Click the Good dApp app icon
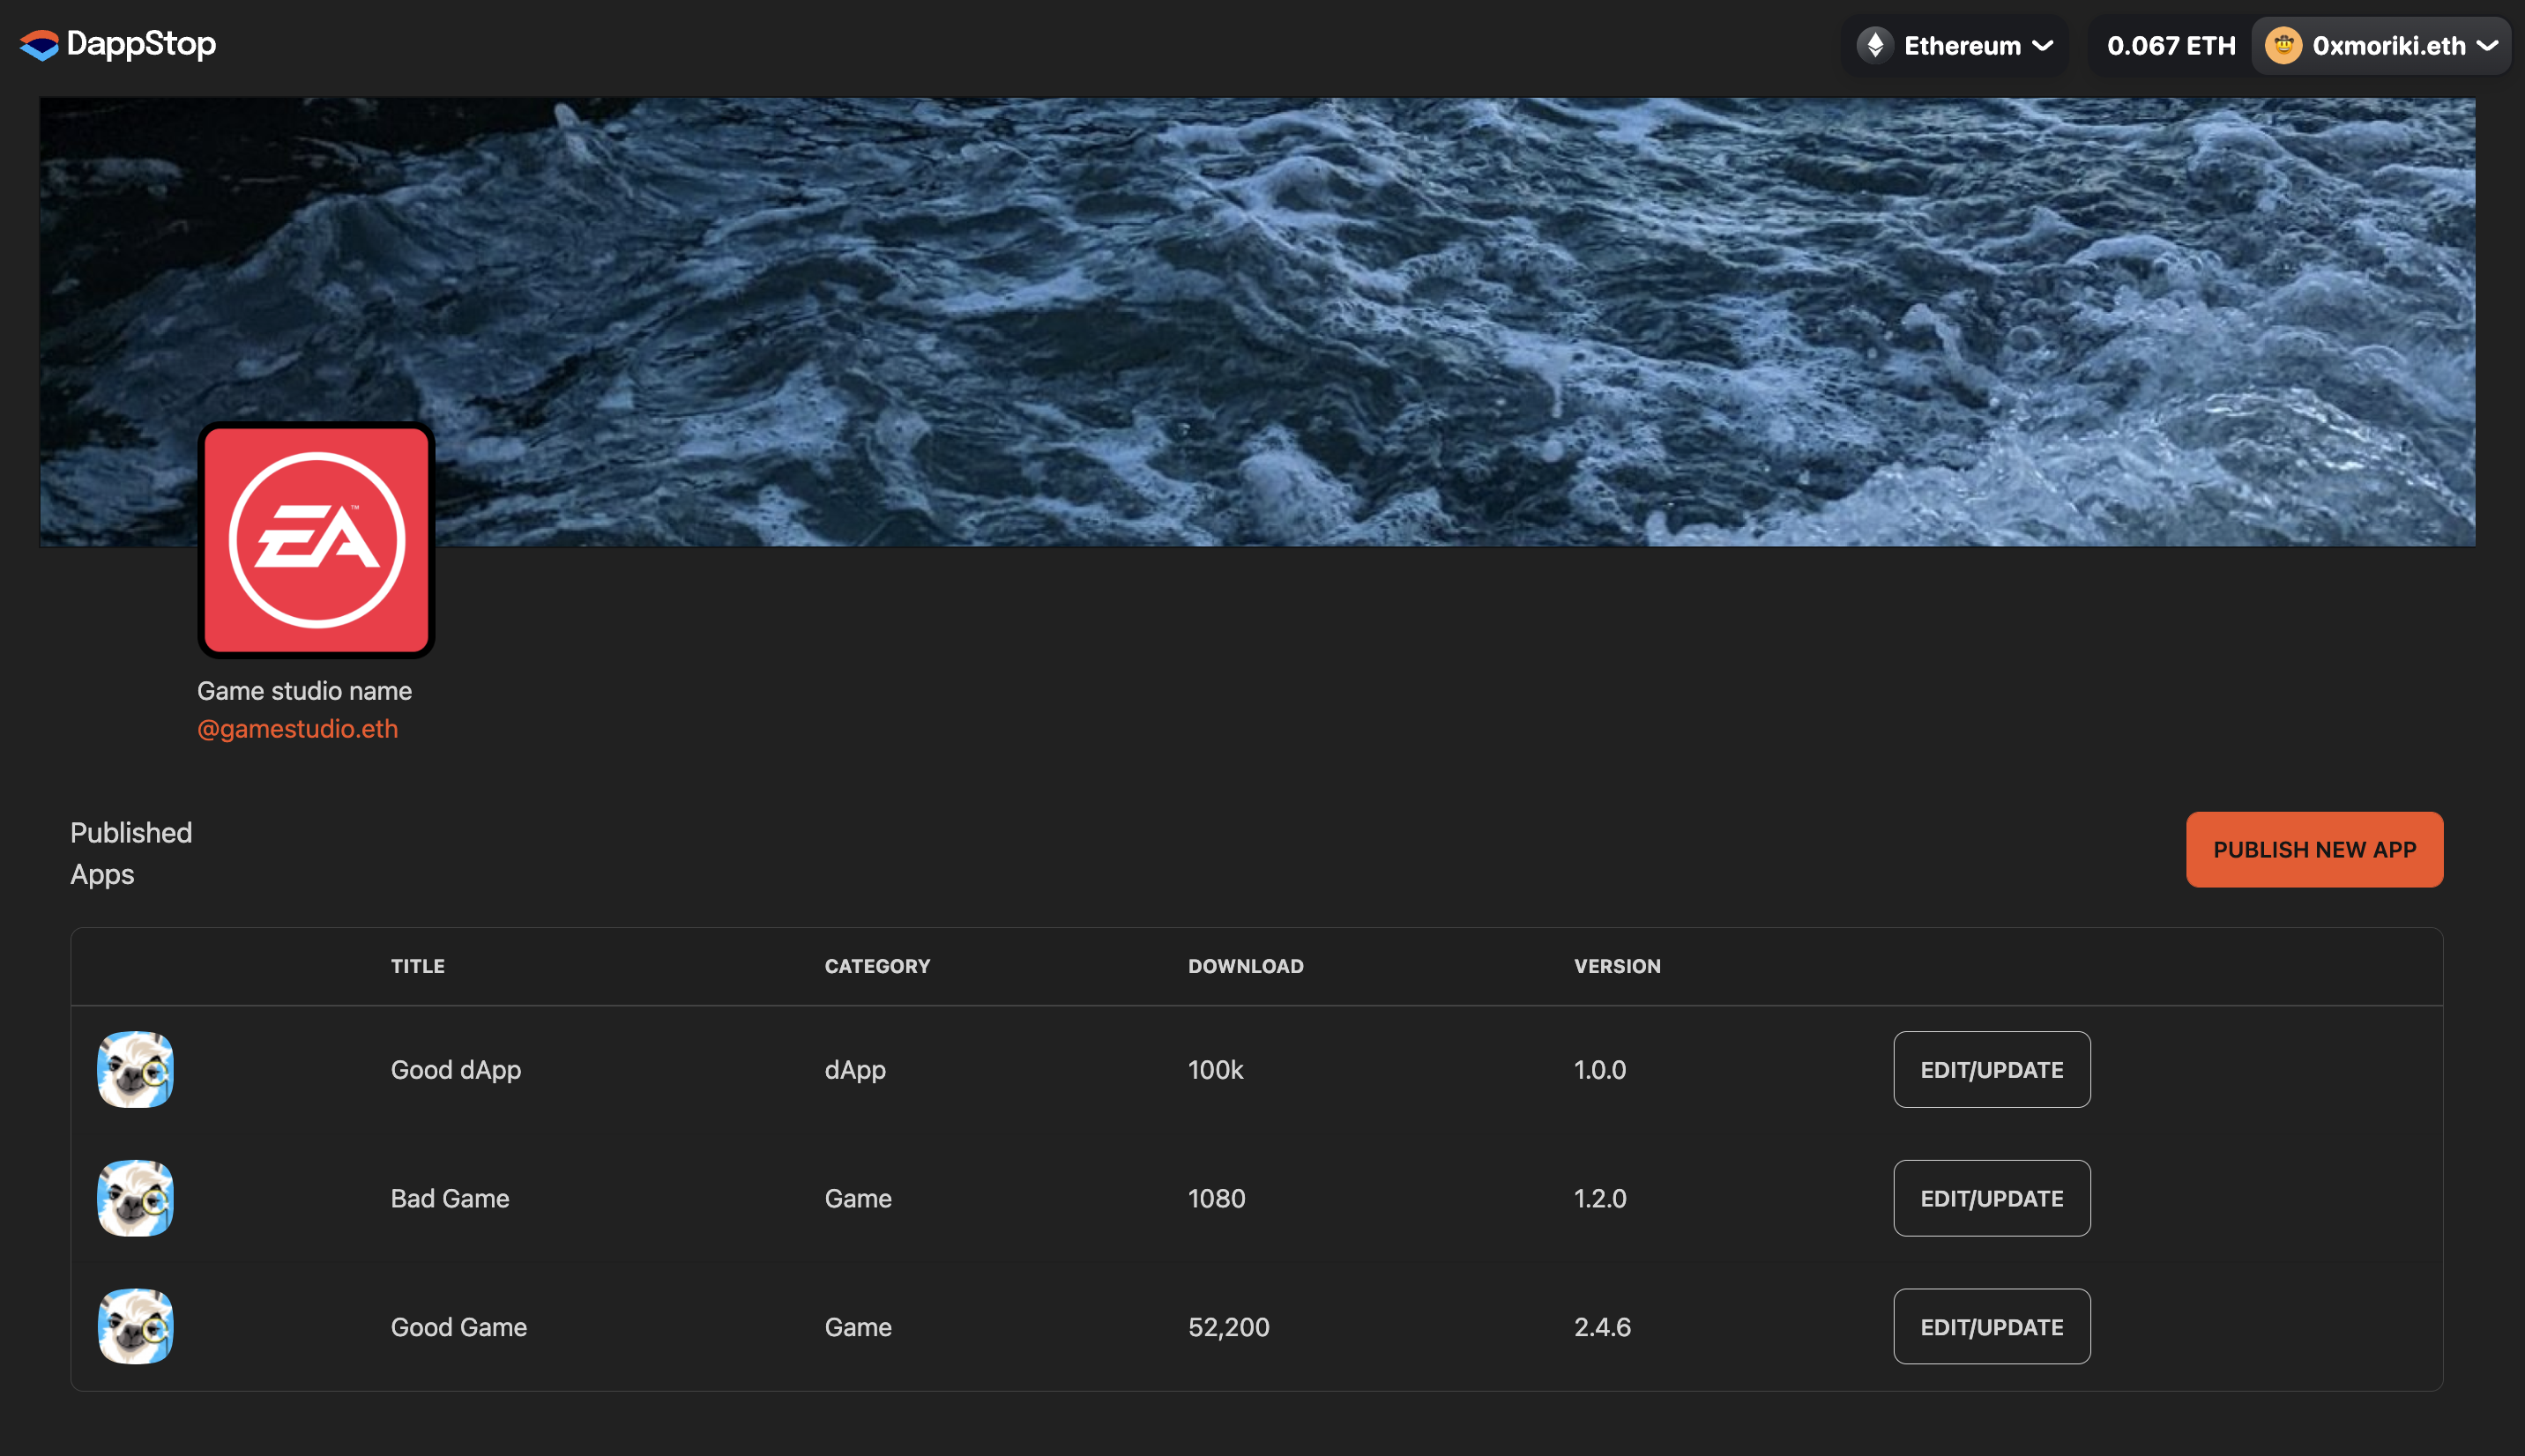Viewport: 2525px width, 1456px height. 135,1069
